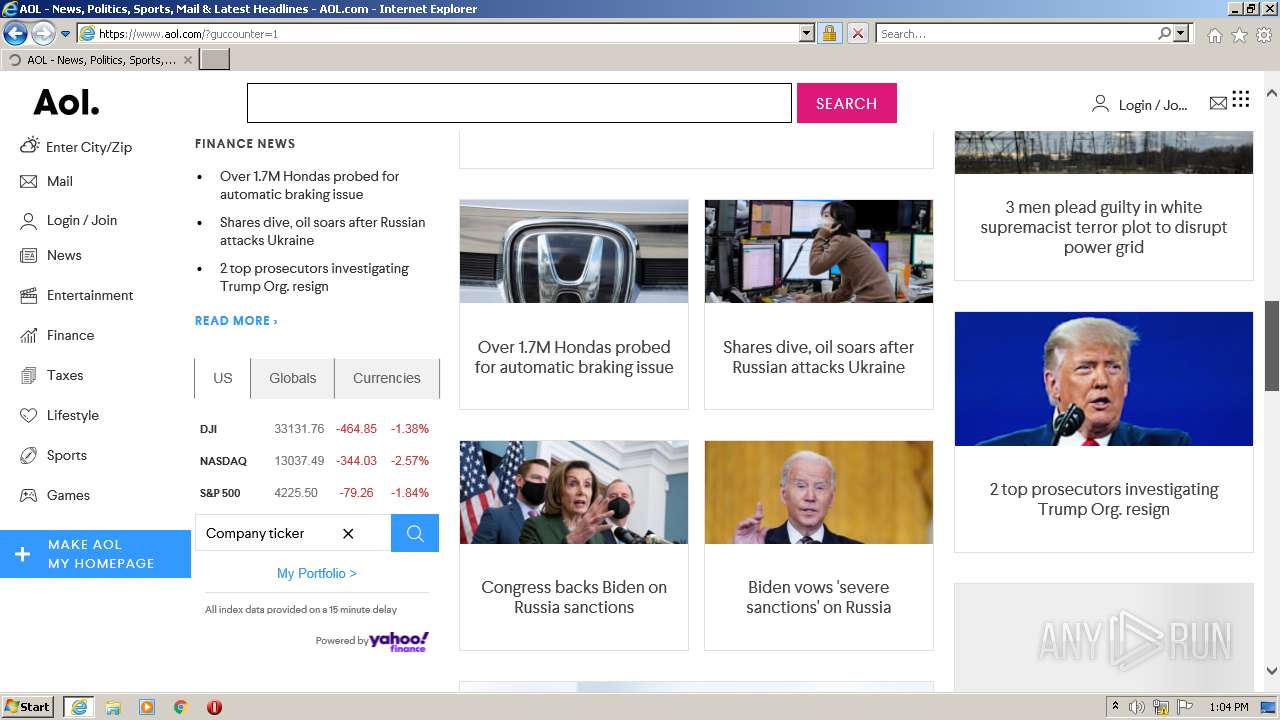Click the browser Back arrow button
Viewport: 1280px width, 720px height.
coord(15,33)
